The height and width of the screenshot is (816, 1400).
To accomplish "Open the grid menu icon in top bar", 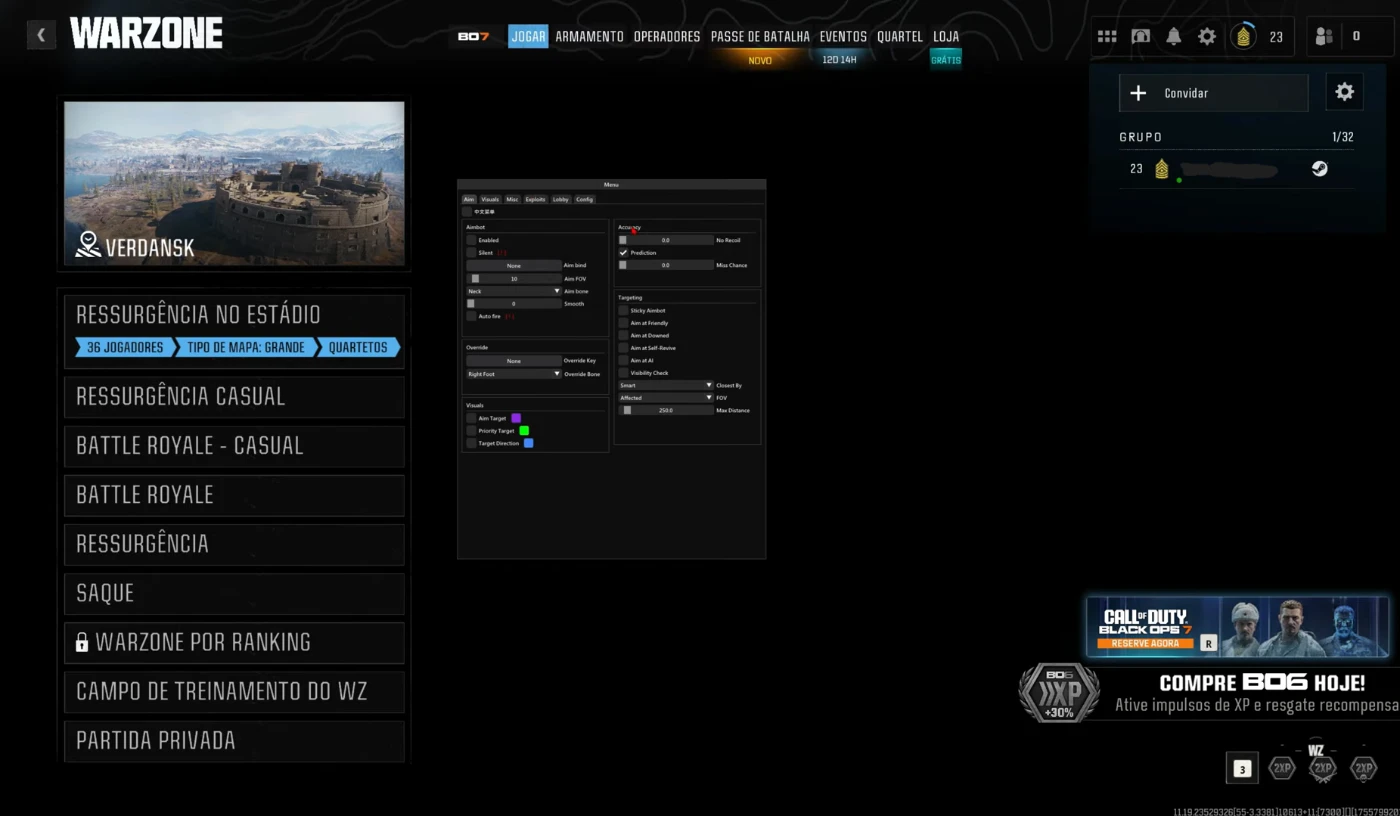I will [x=1107, y=36].
